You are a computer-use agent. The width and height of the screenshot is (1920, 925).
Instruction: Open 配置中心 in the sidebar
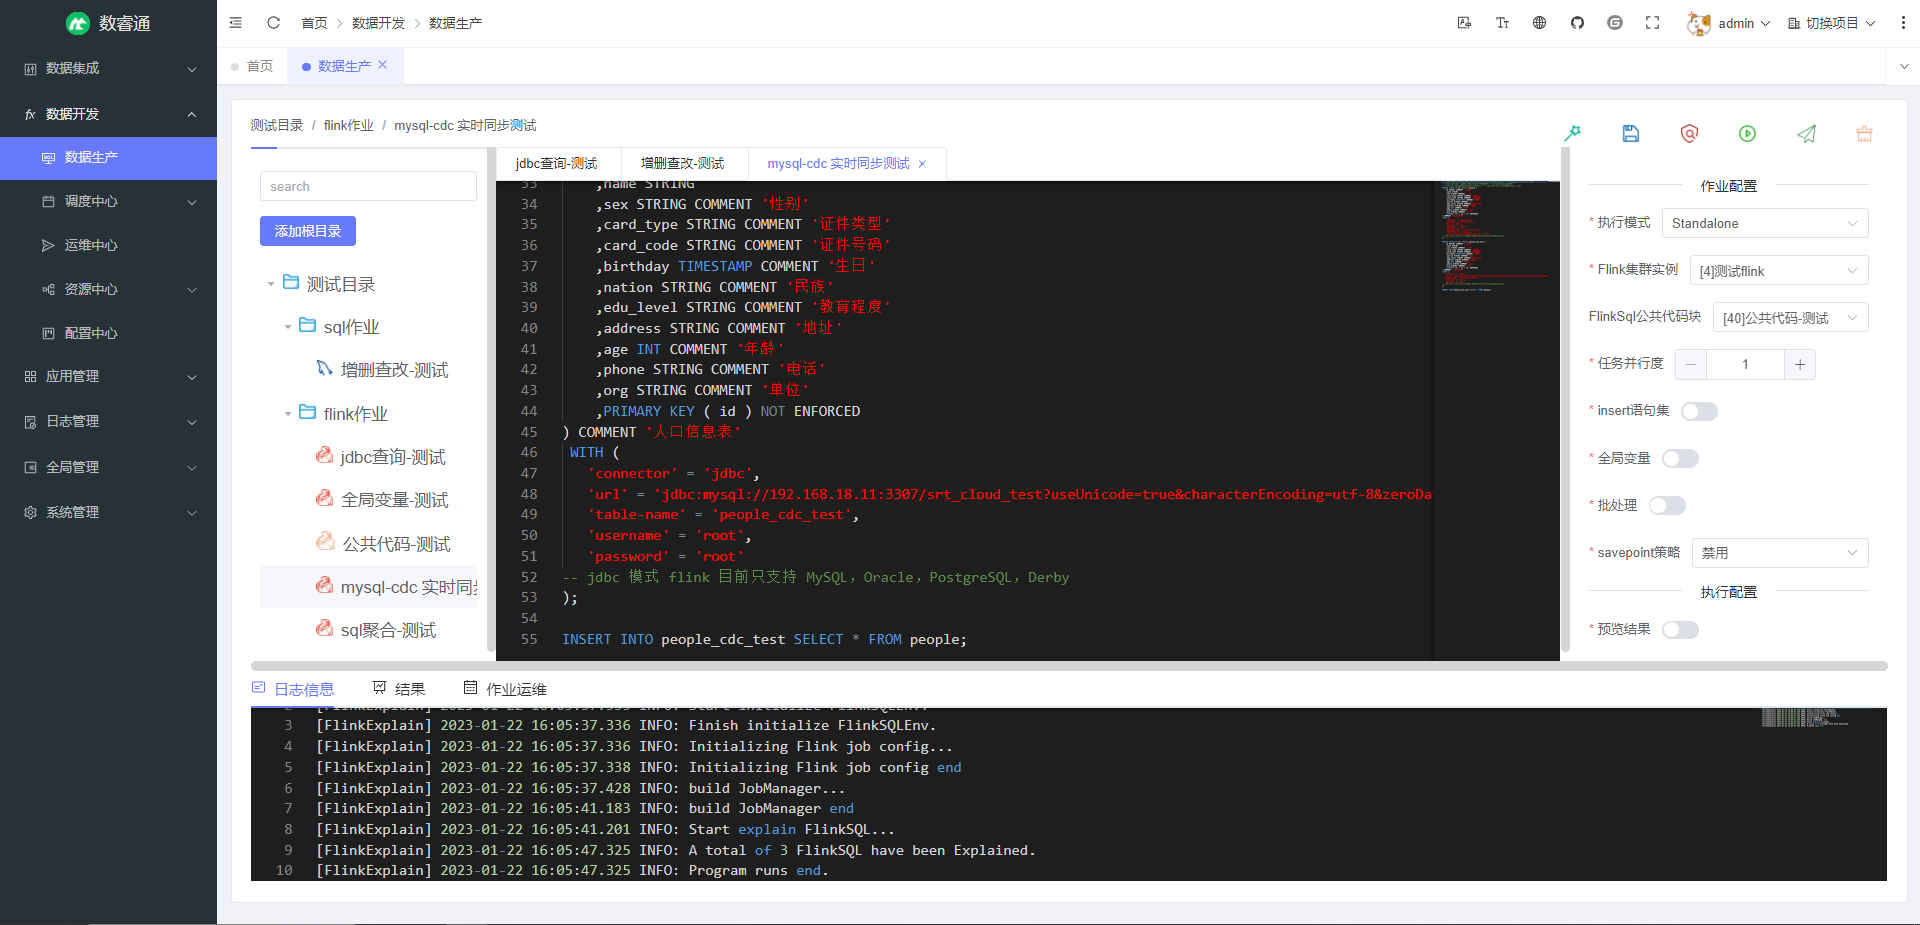pyautogui.click(x=108, y=333)
